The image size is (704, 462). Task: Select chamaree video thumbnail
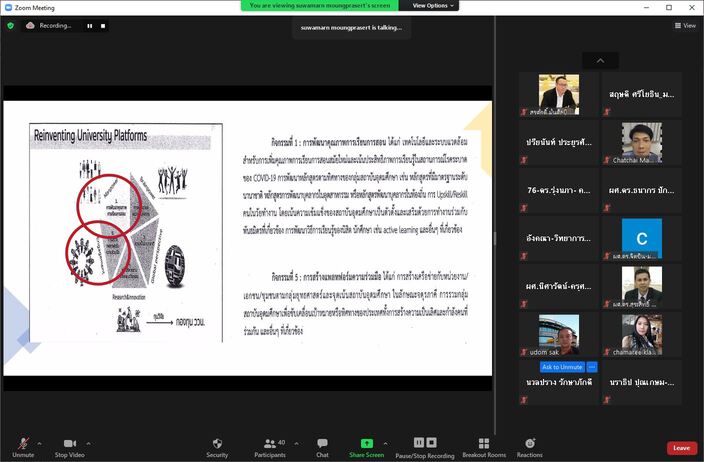[x=642, y=335]
